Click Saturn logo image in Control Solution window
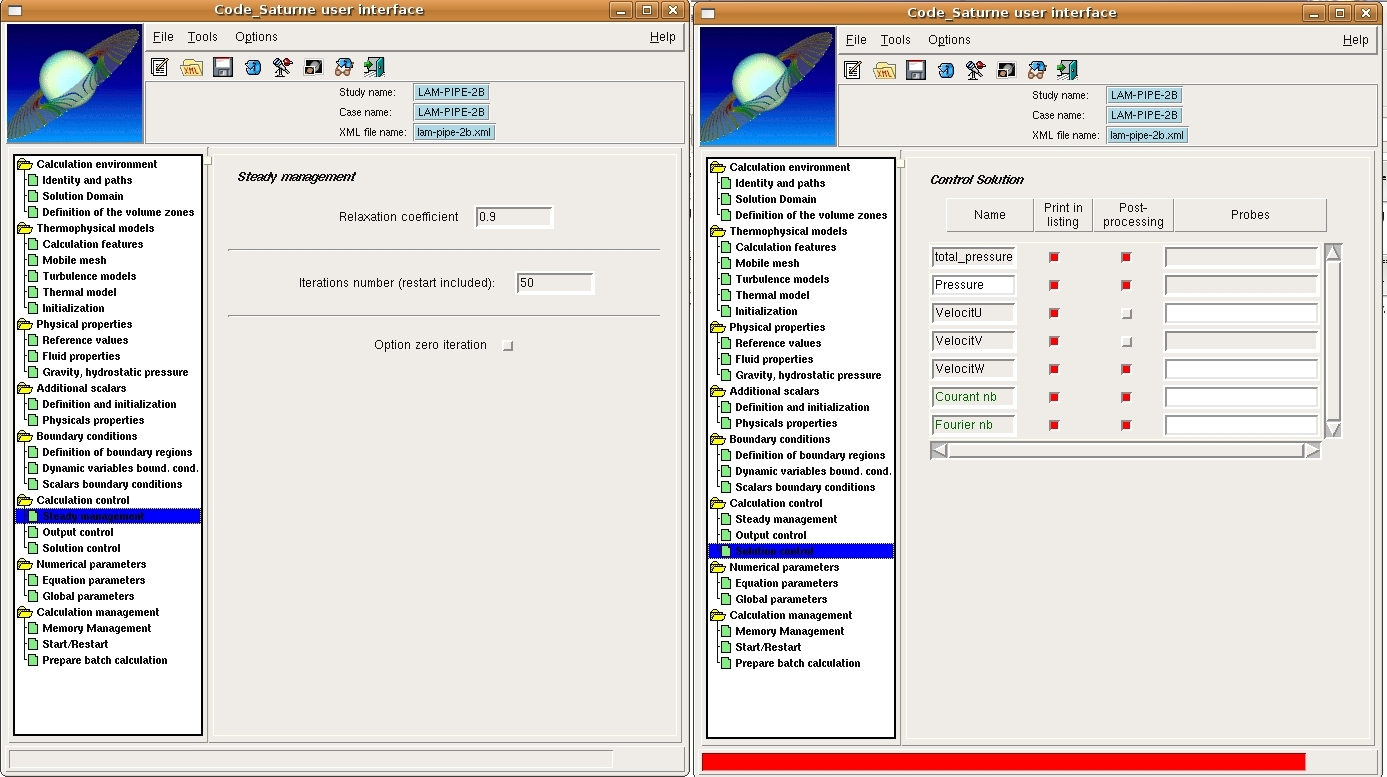This screenshot has height=777, width=1387. point(768,87)
